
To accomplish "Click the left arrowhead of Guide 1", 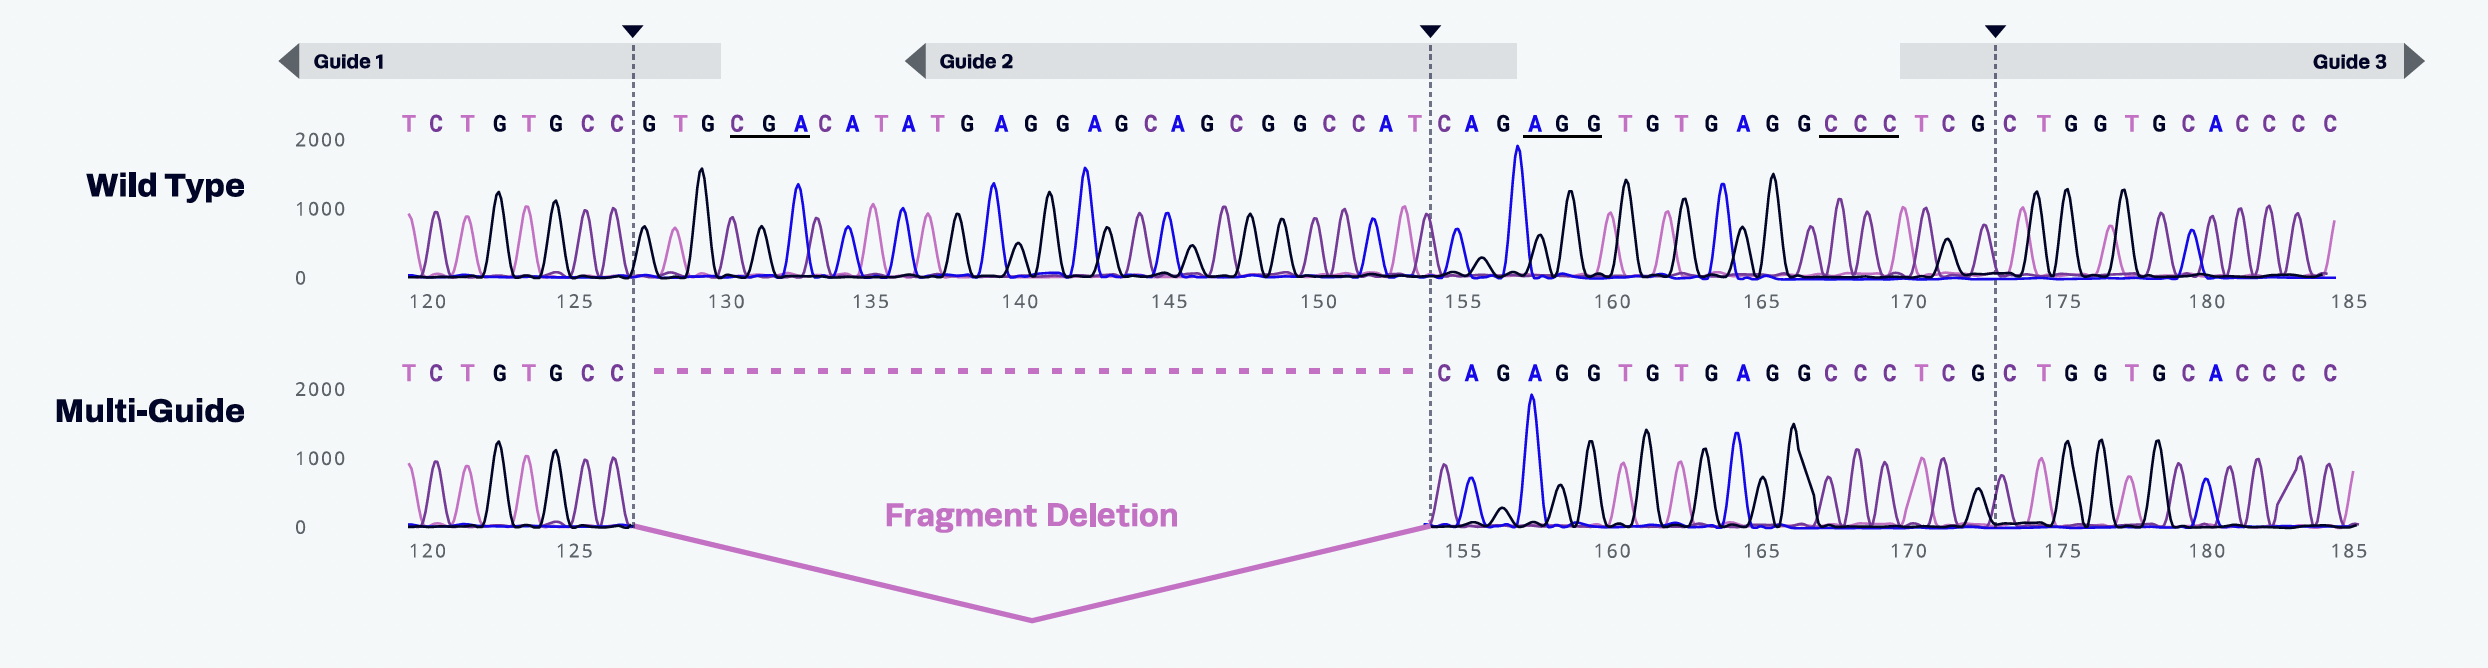I will (289, 61).
